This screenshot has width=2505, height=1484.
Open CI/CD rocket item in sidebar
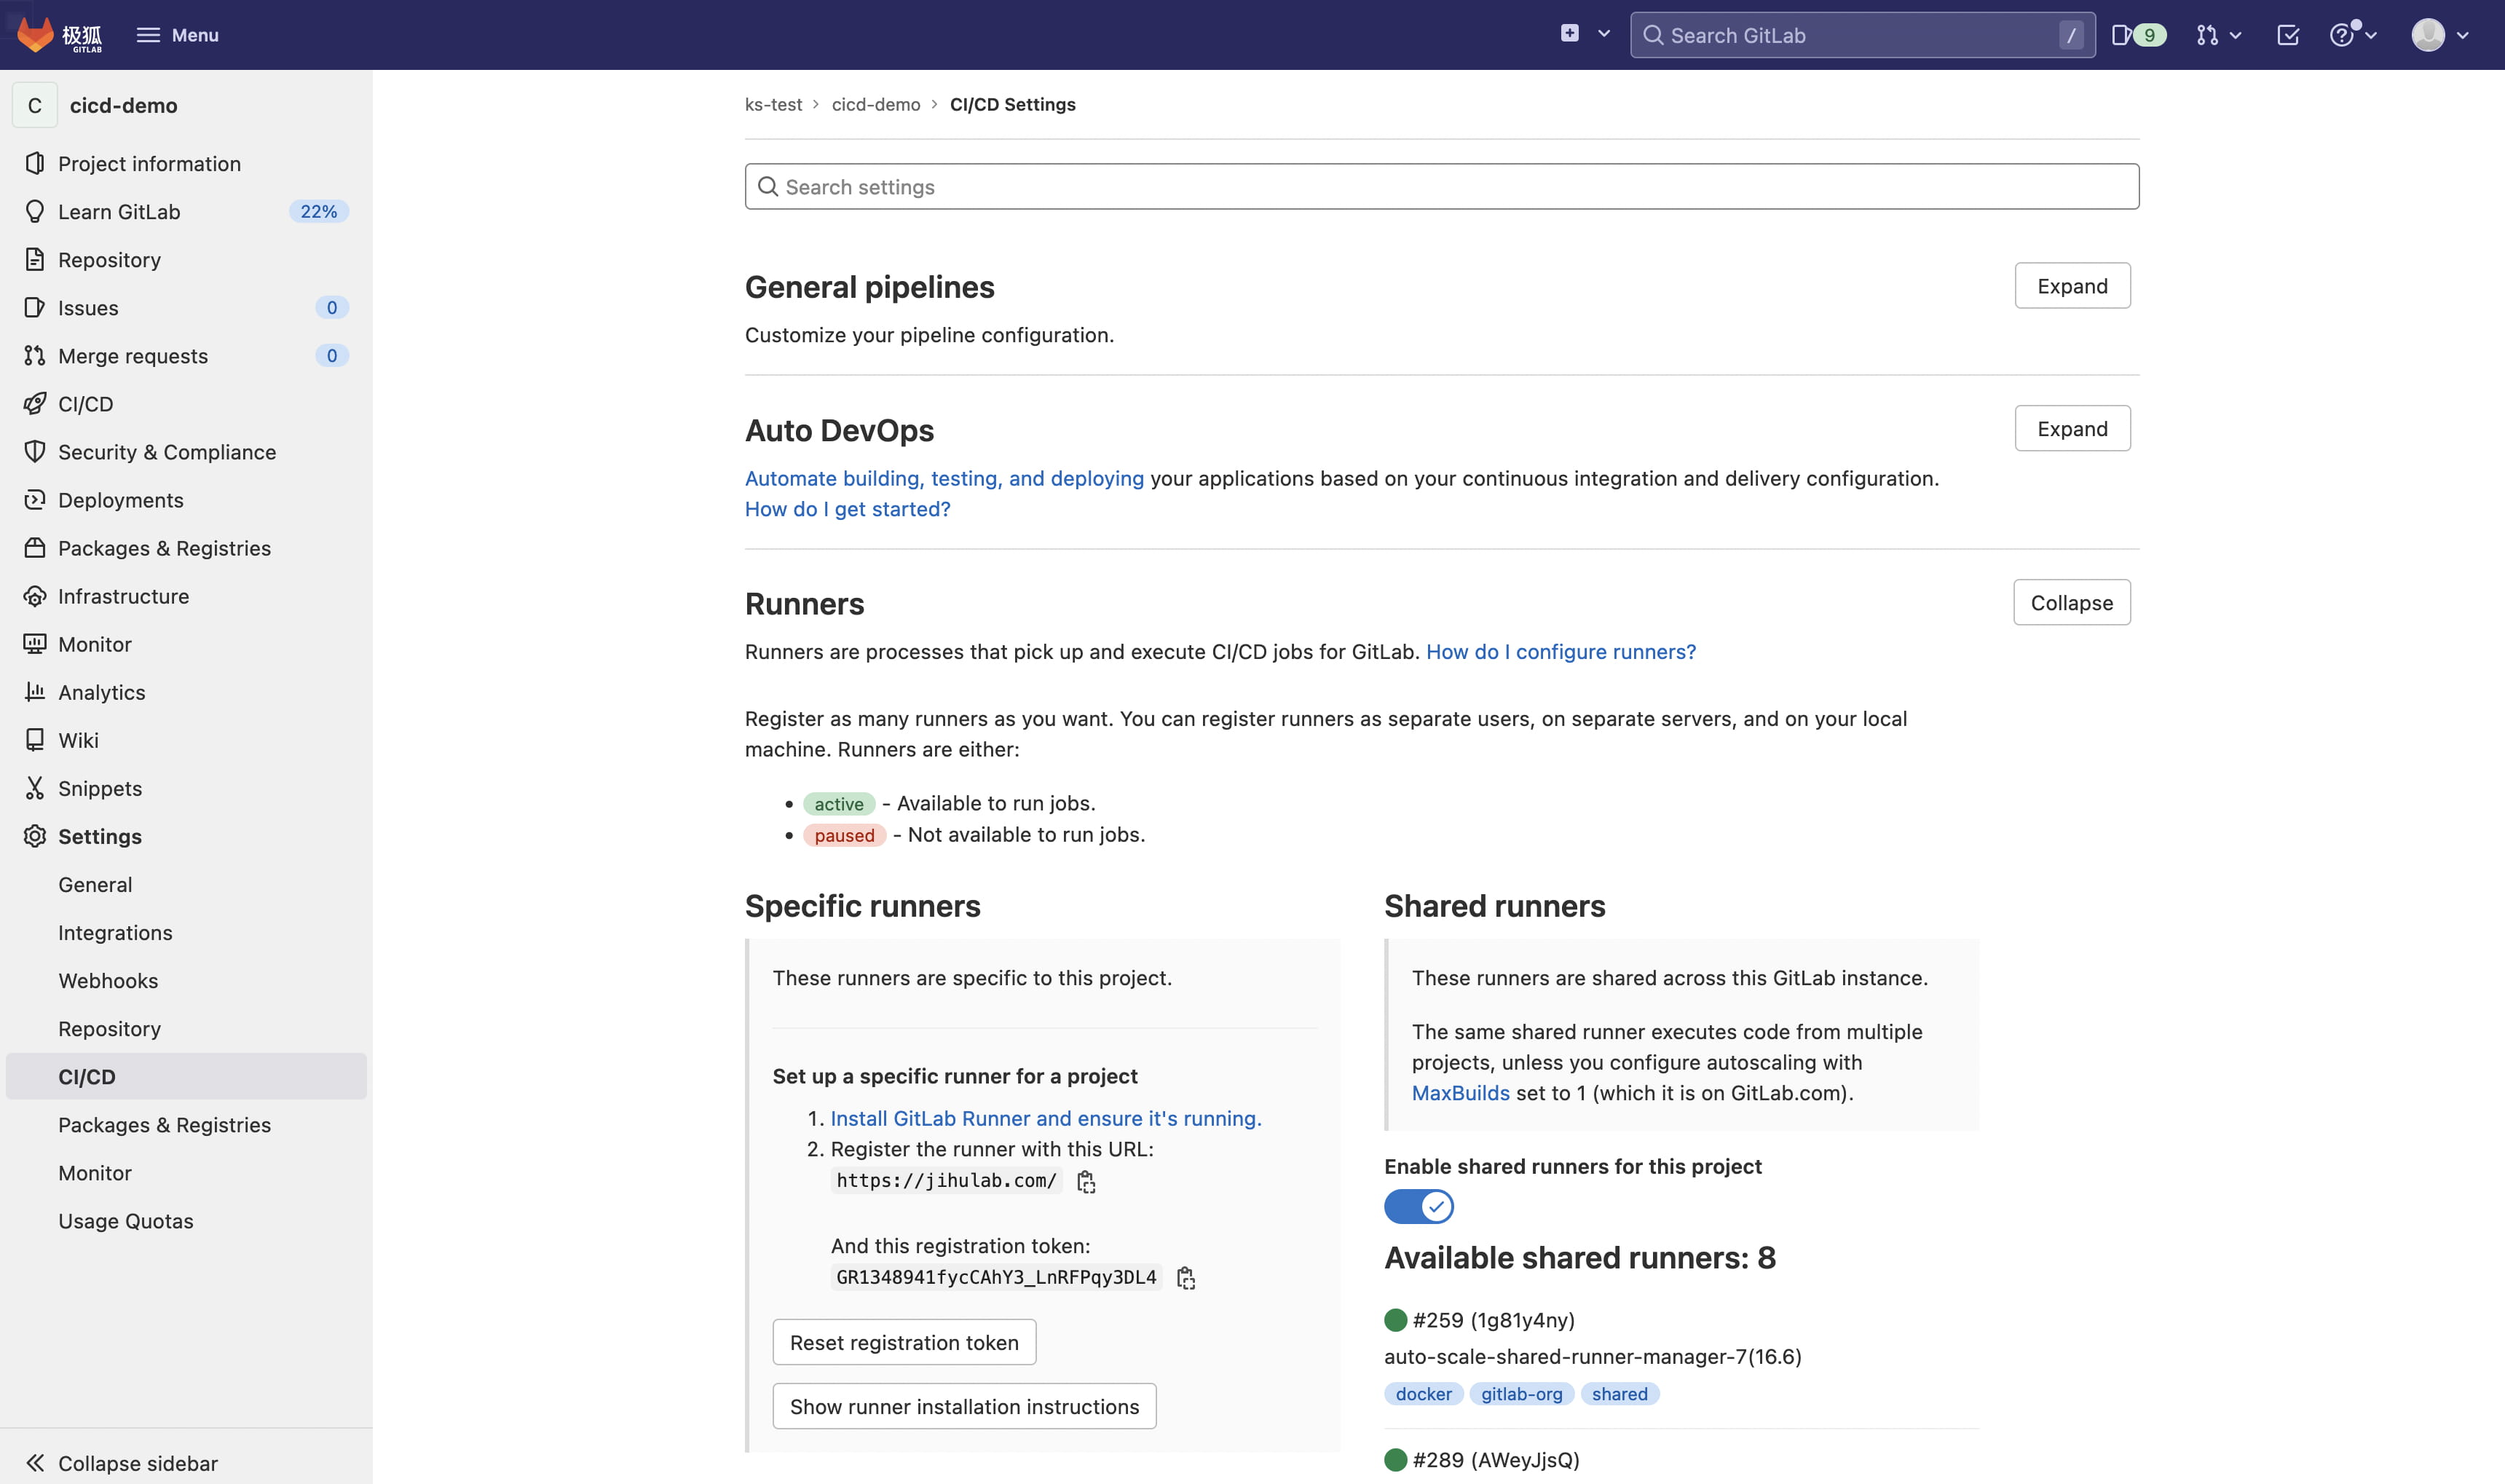(85, 404)
